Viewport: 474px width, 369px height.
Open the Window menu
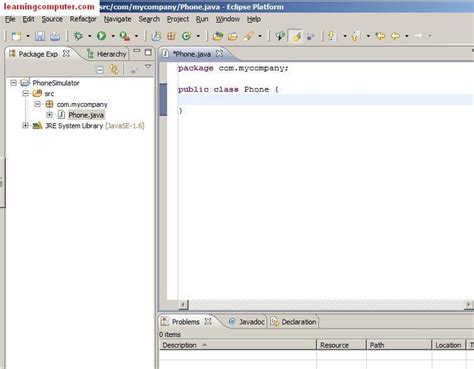pos(228,19)
